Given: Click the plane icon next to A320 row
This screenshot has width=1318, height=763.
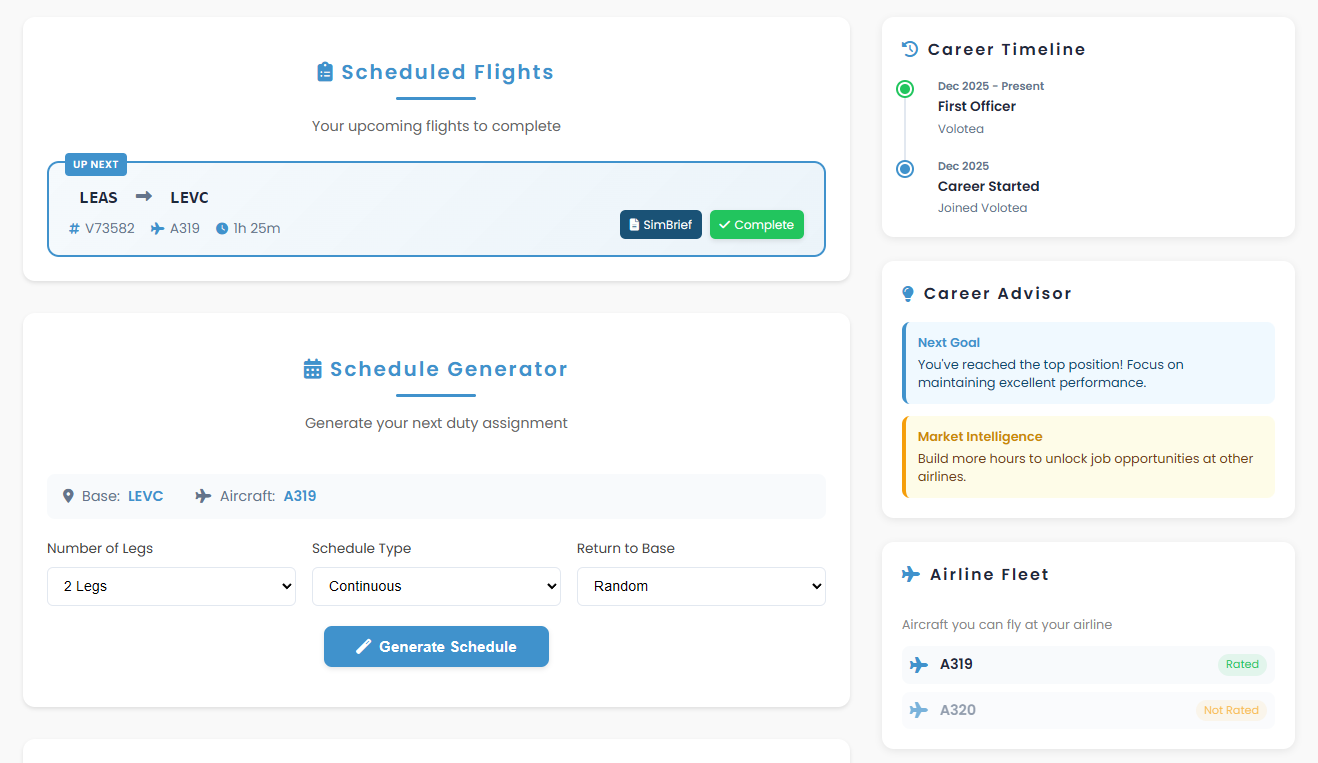Looking at the screenshot, I should point(919,710).
